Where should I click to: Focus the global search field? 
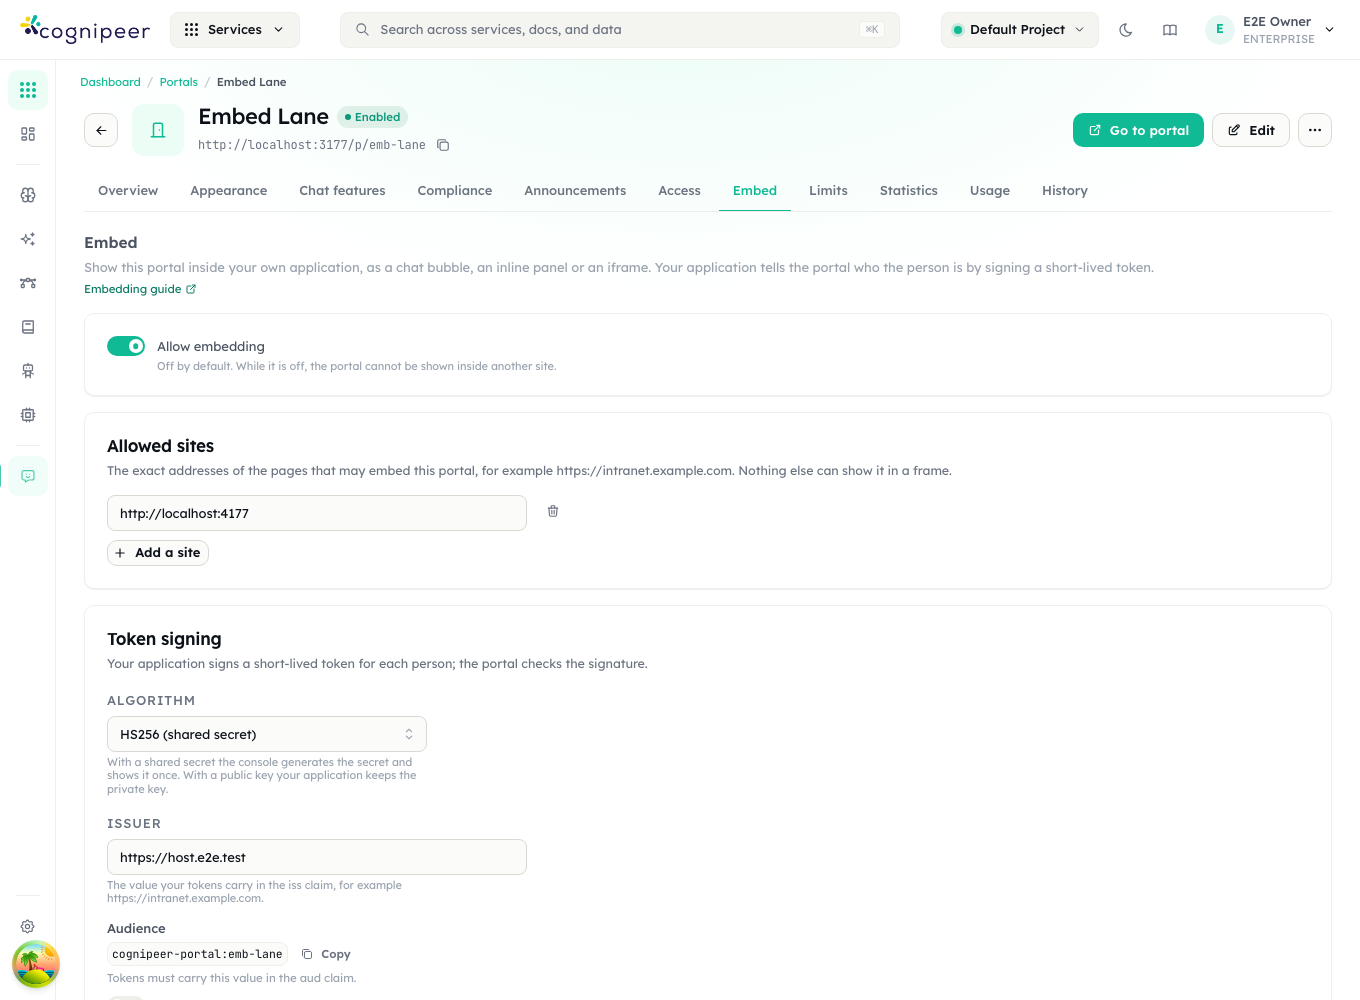tap(620, 30)
